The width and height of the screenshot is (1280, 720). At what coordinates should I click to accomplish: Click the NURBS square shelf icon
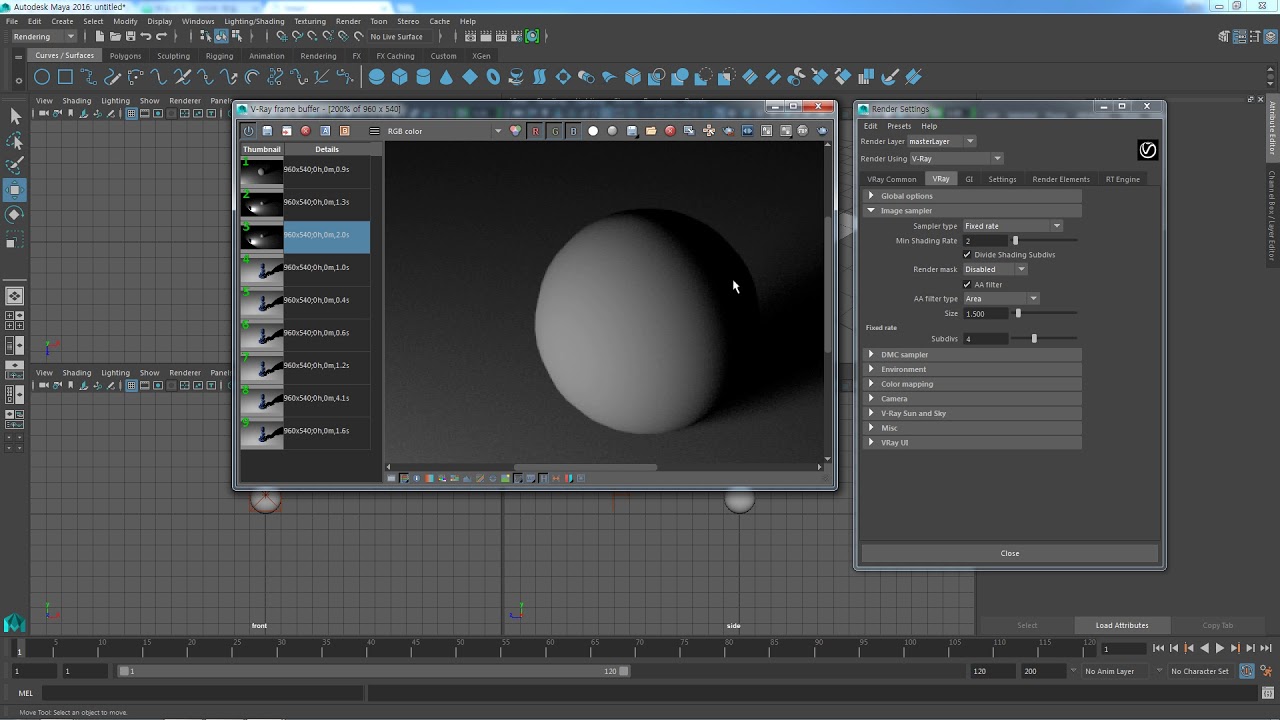tap(65, 77)
